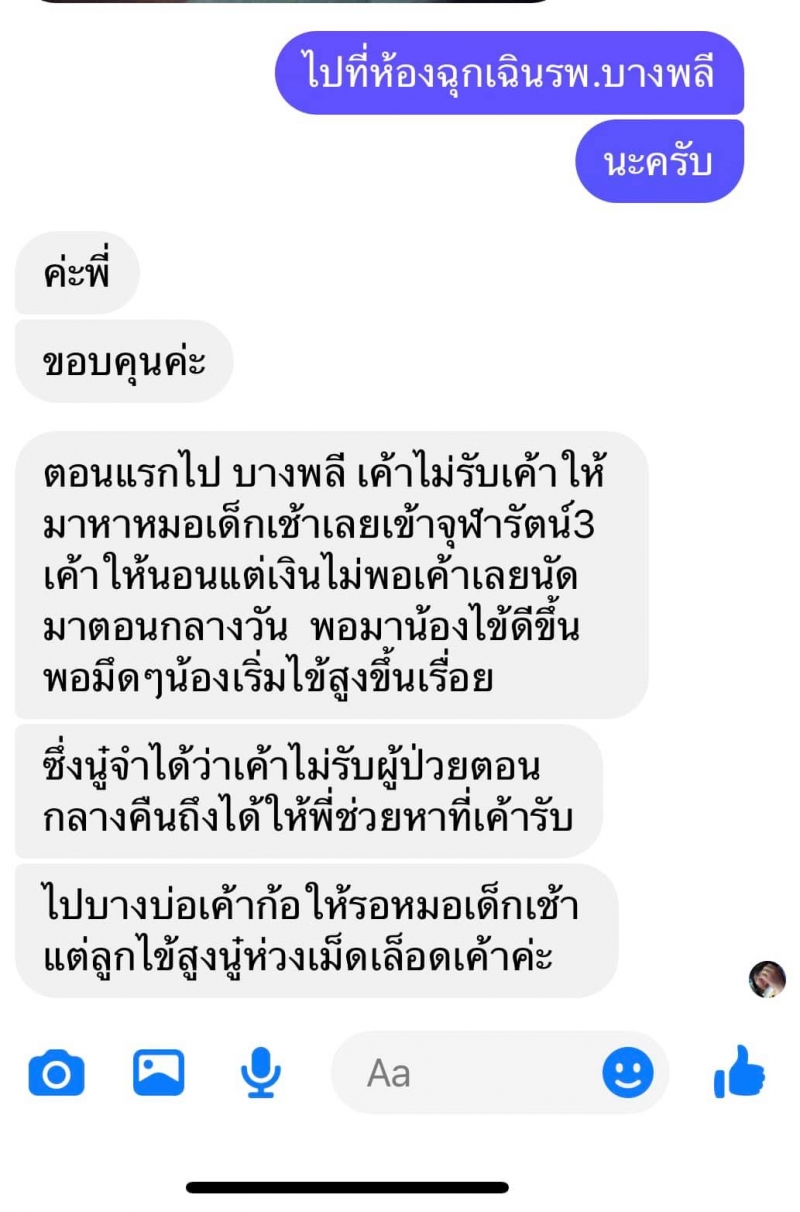
Task: Open the camera from message bar
Action: 56,1074
